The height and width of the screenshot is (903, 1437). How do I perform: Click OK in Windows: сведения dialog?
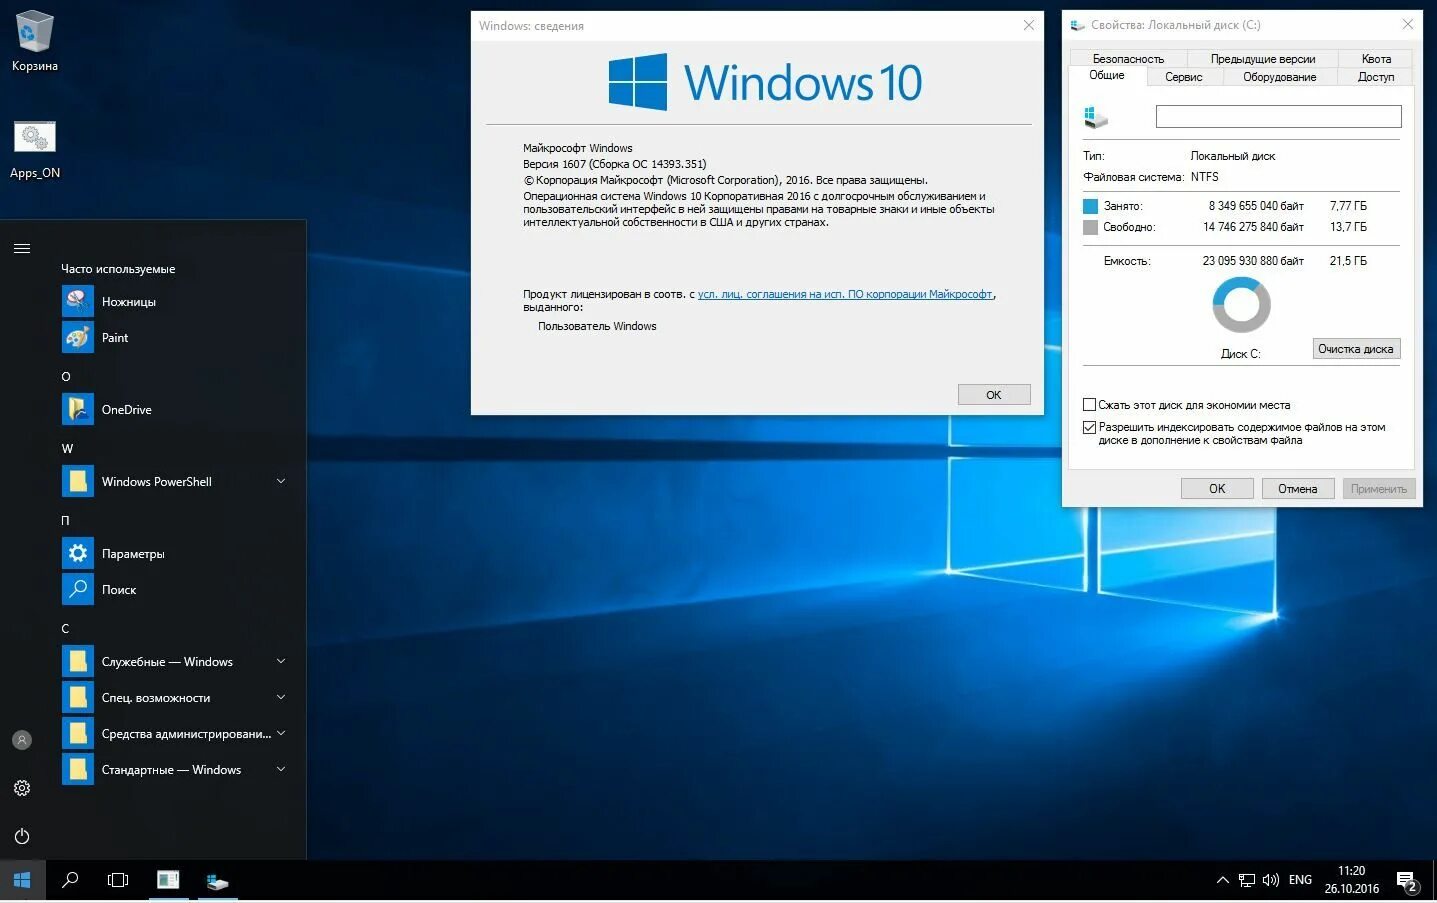pos(994,395)
